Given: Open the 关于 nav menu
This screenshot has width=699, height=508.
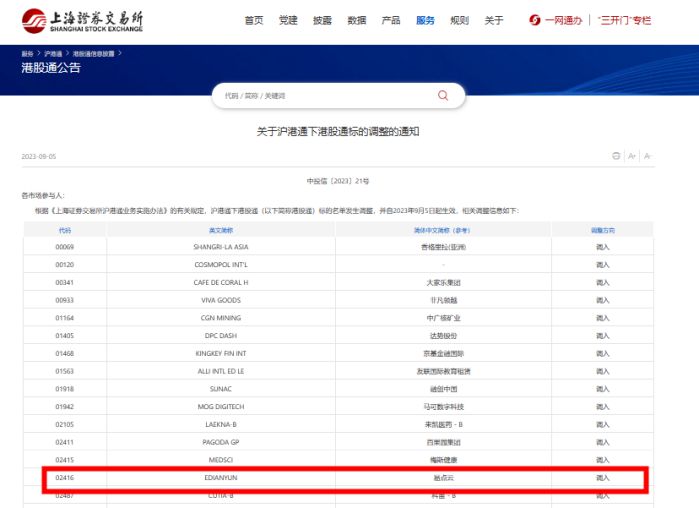Looking at the screenshot, I should pos(494,20).
